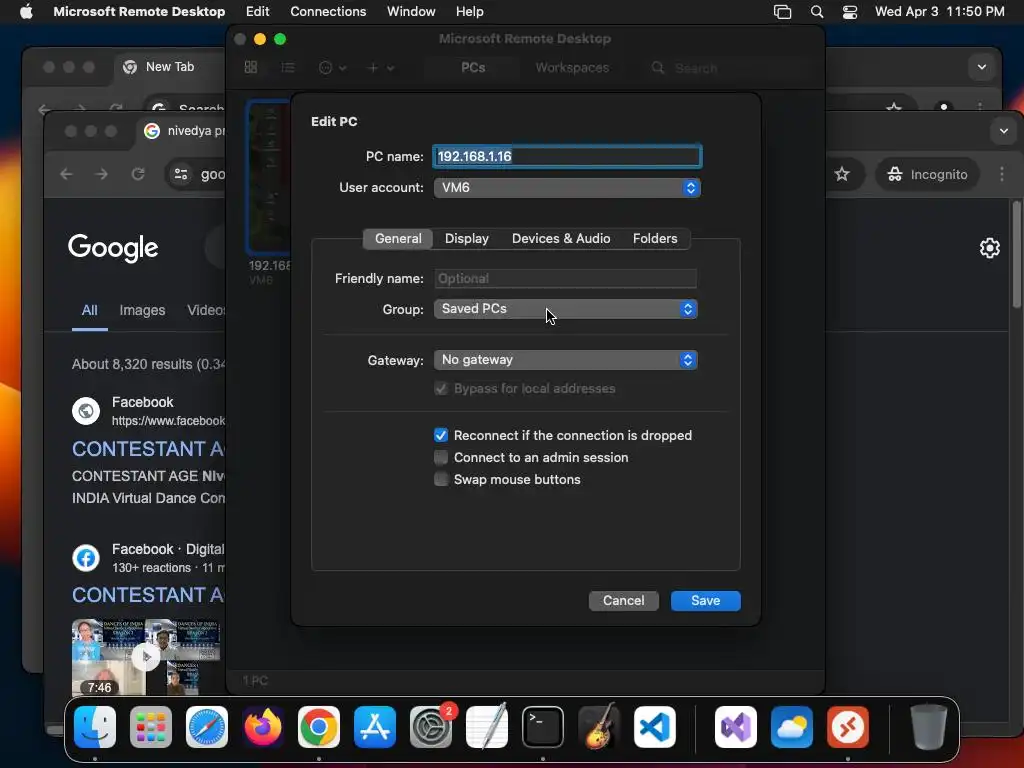
Task: Click the site info icon in Chrome address bar
Action: [181, 174]
